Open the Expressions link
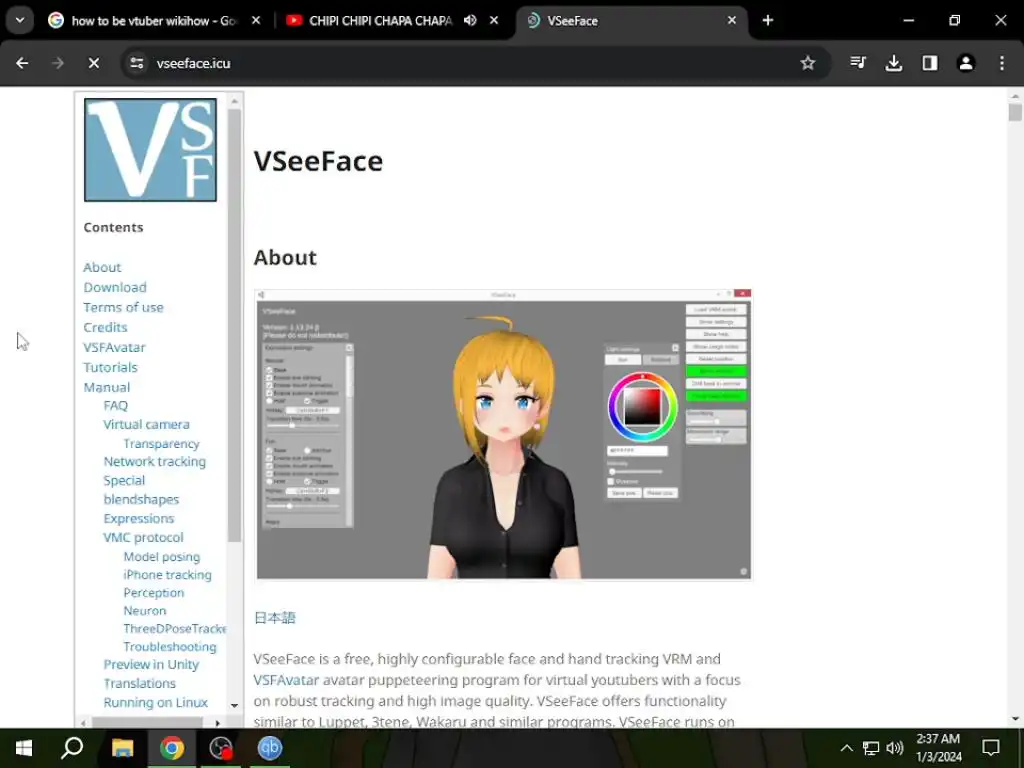The image size is (1024, 768). pos(138,519)
